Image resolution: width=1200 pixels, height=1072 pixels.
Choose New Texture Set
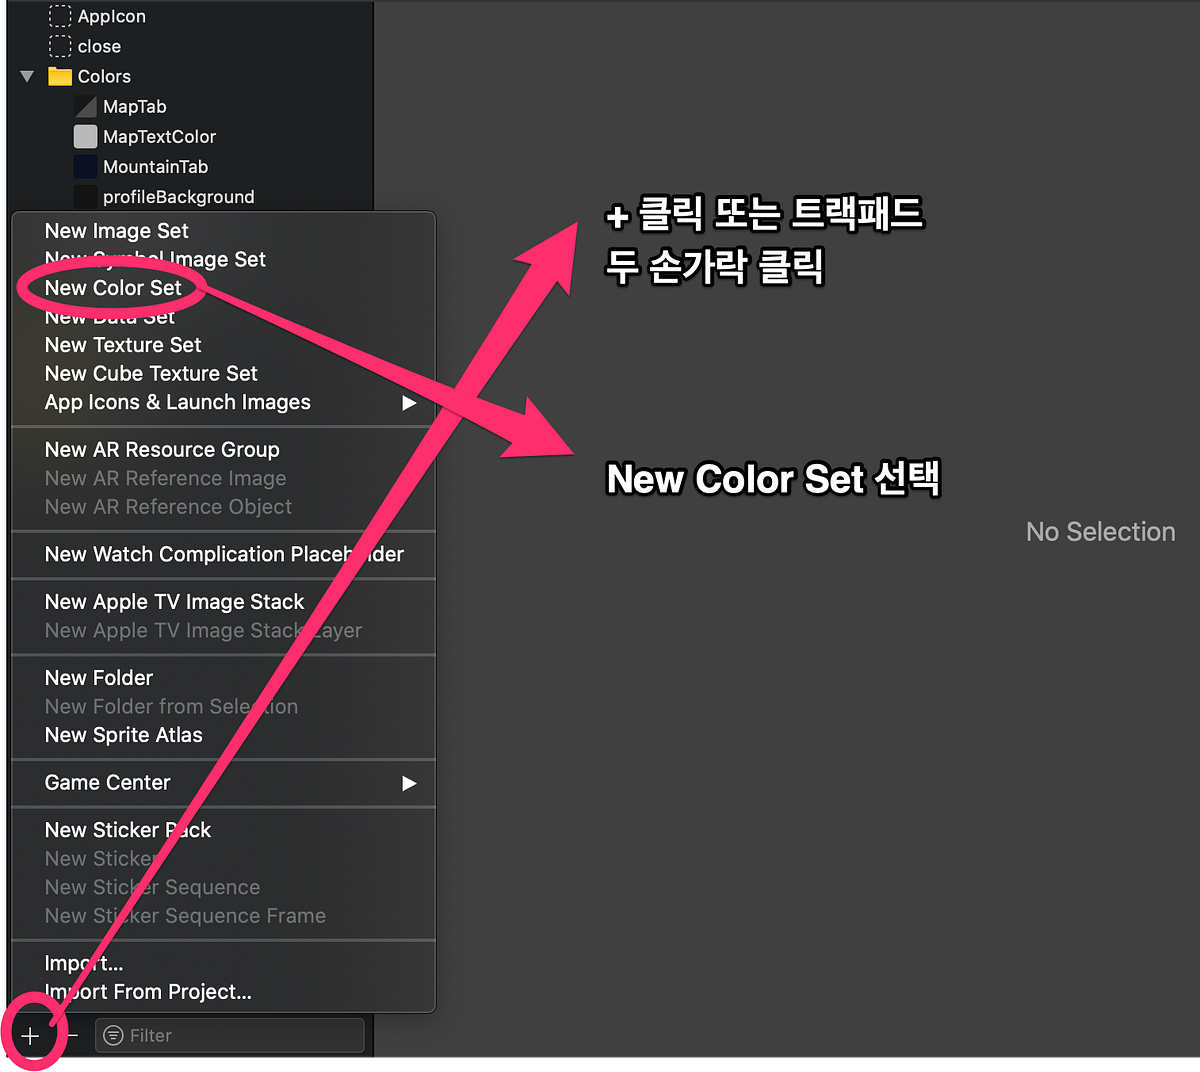[122, 345]
